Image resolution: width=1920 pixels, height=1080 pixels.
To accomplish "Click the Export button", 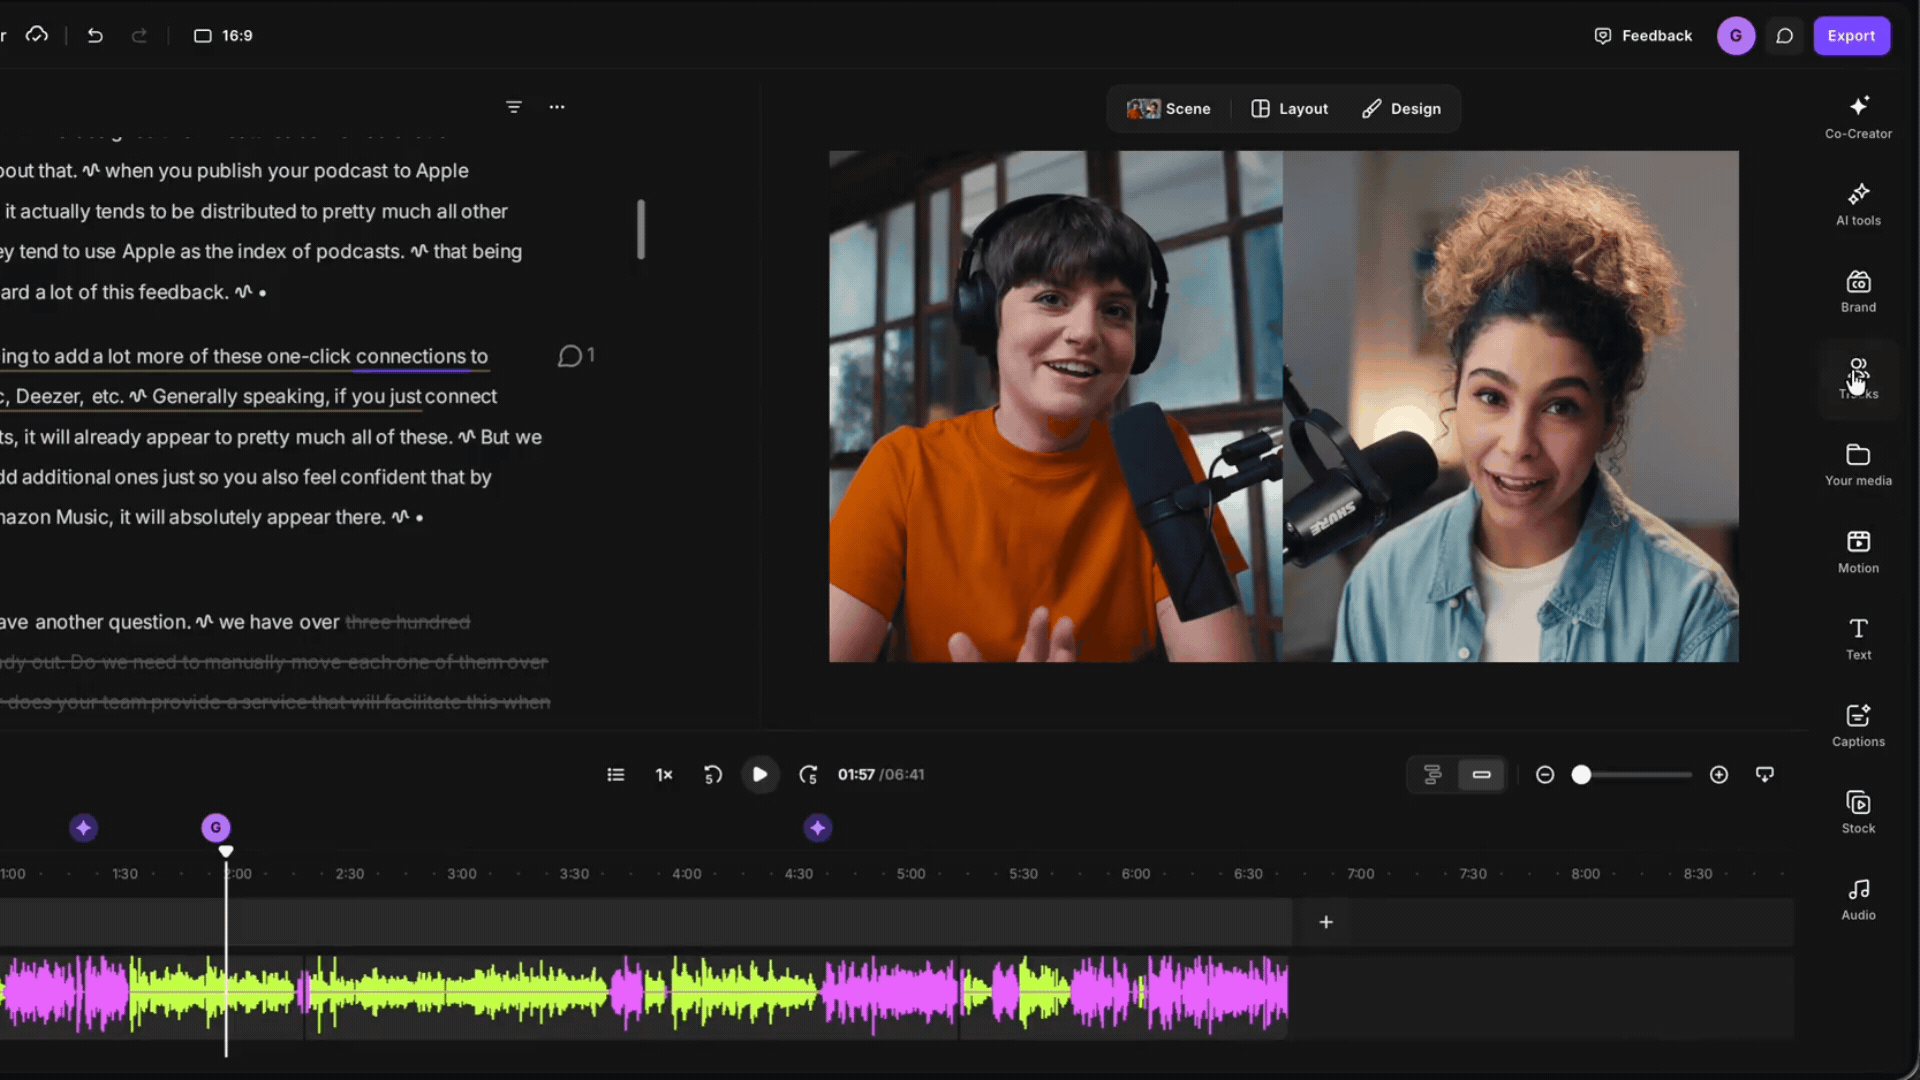I will [x=1851, y=35].
